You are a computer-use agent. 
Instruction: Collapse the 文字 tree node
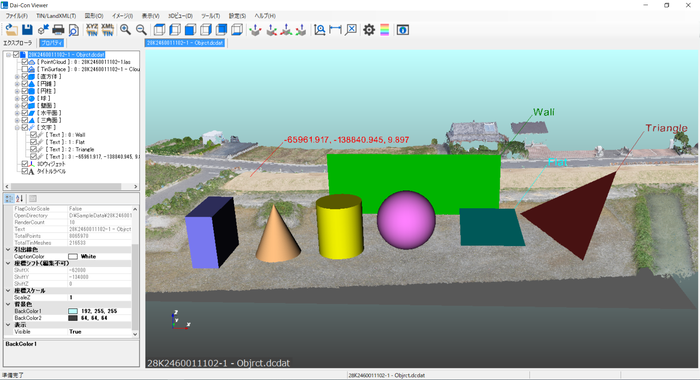[17, 127]
